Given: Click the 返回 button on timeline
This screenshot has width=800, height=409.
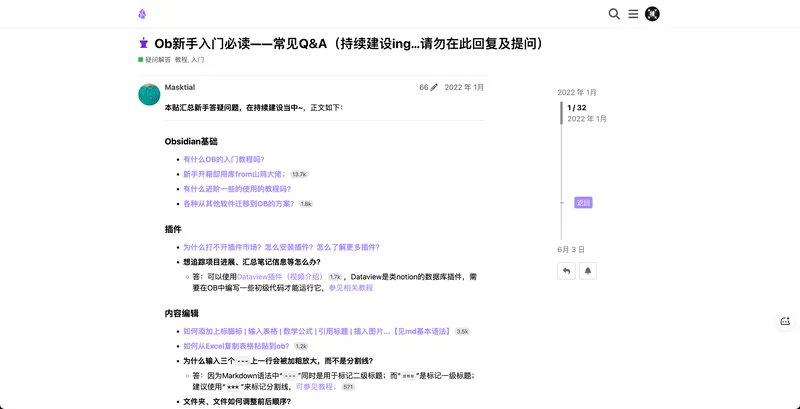Looking at the screenshot, I should coord(583,203).
